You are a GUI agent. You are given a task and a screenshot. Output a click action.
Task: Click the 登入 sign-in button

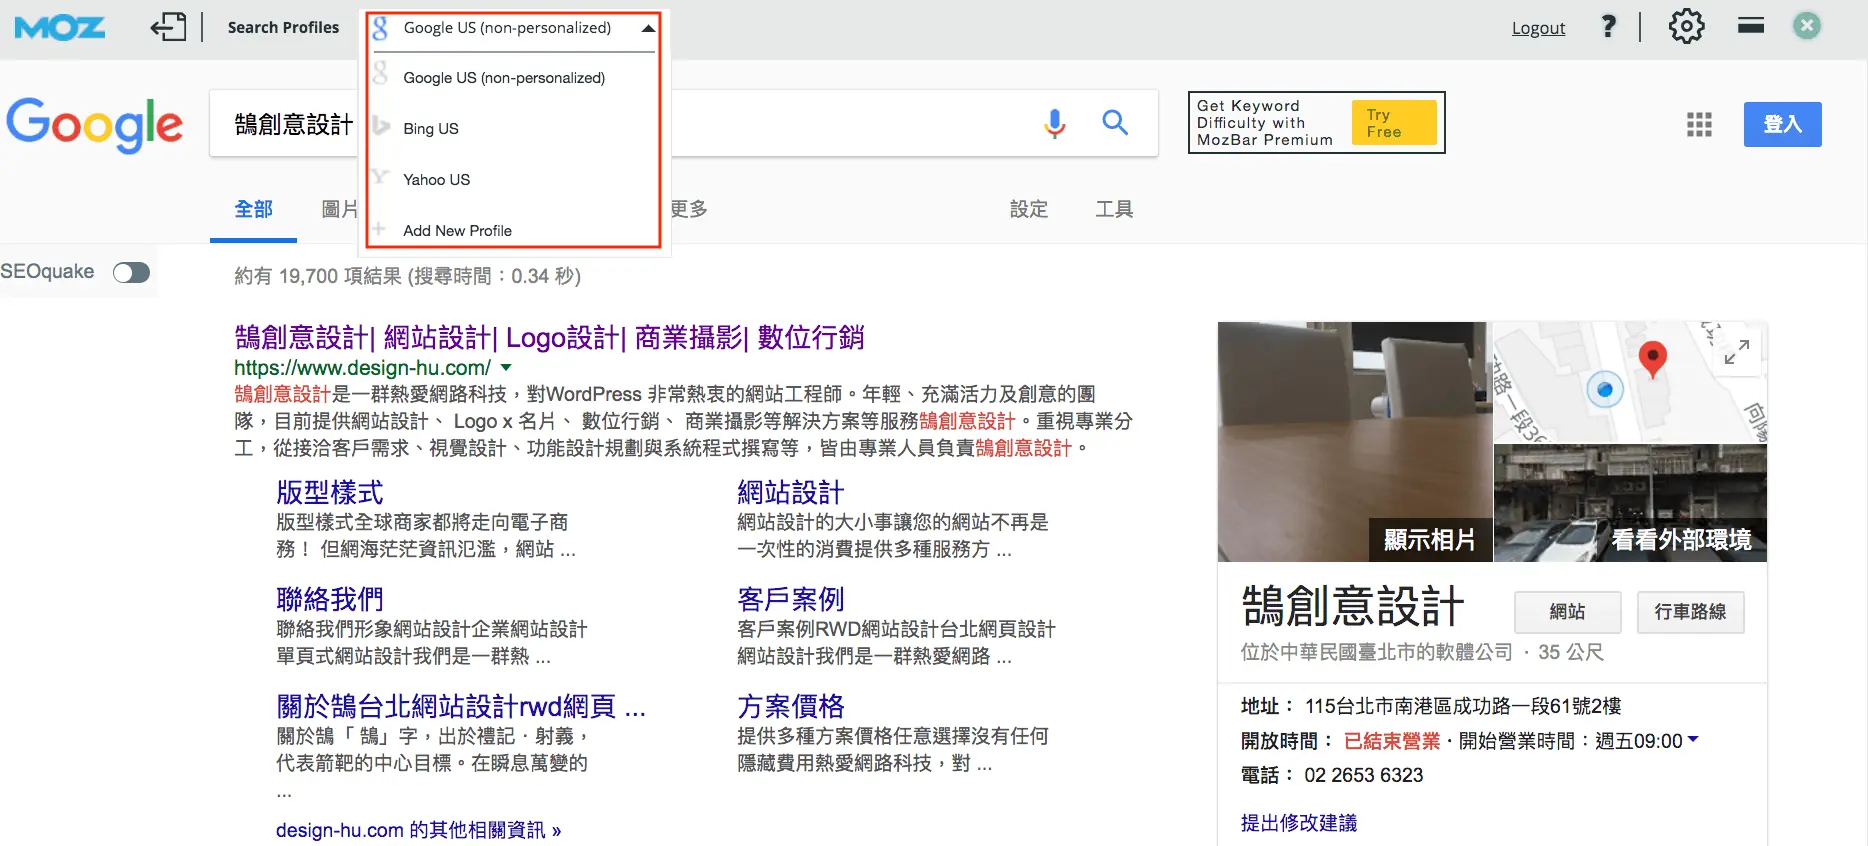[x=1782, y=124]
